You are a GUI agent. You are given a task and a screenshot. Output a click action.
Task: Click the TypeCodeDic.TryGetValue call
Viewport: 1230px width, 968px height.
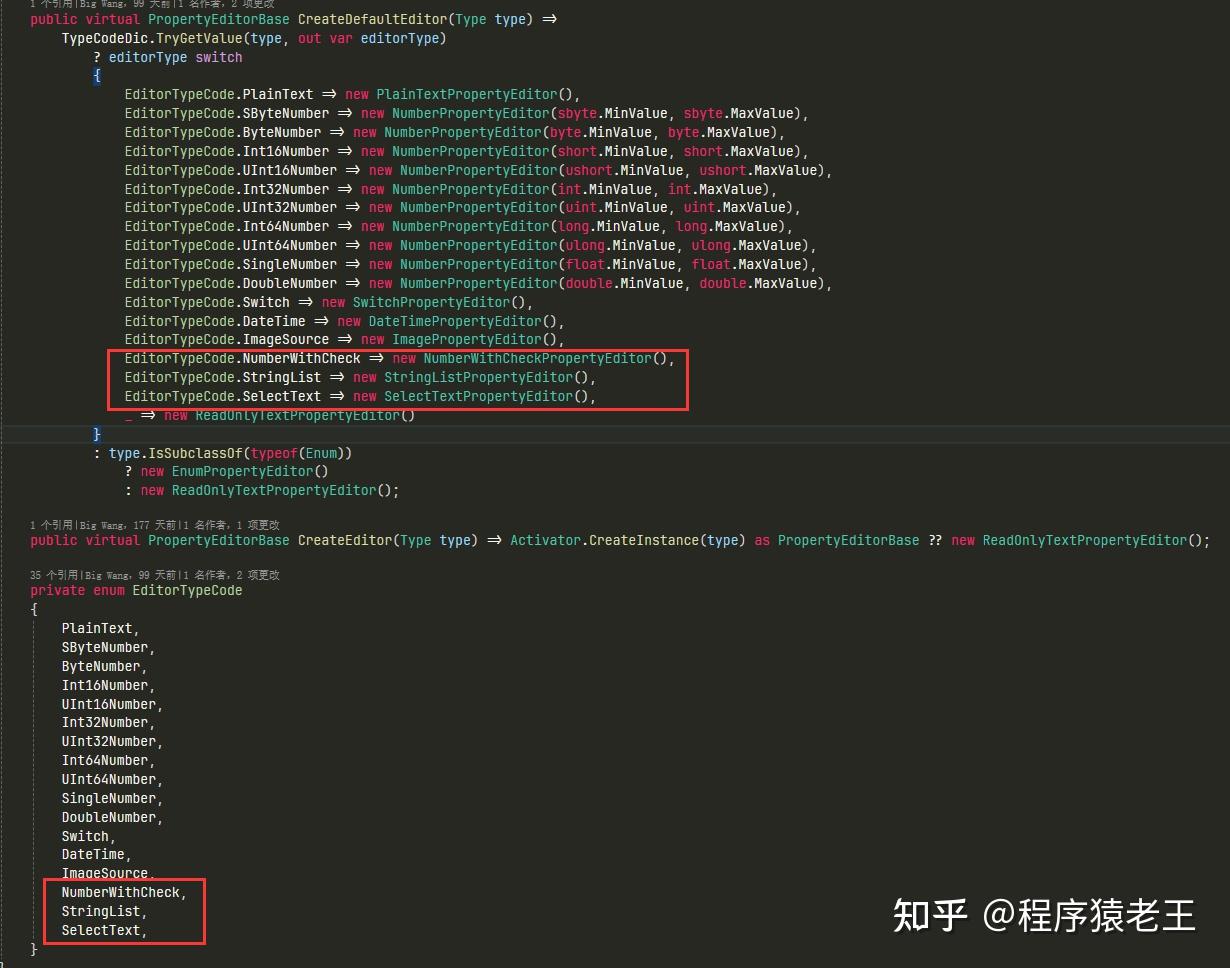point(150,38)
